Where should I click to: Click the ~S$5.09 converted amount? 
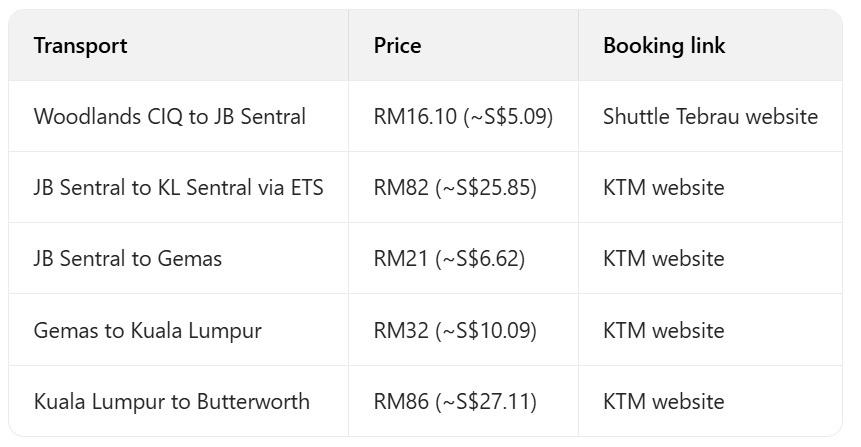click(508, 117)
